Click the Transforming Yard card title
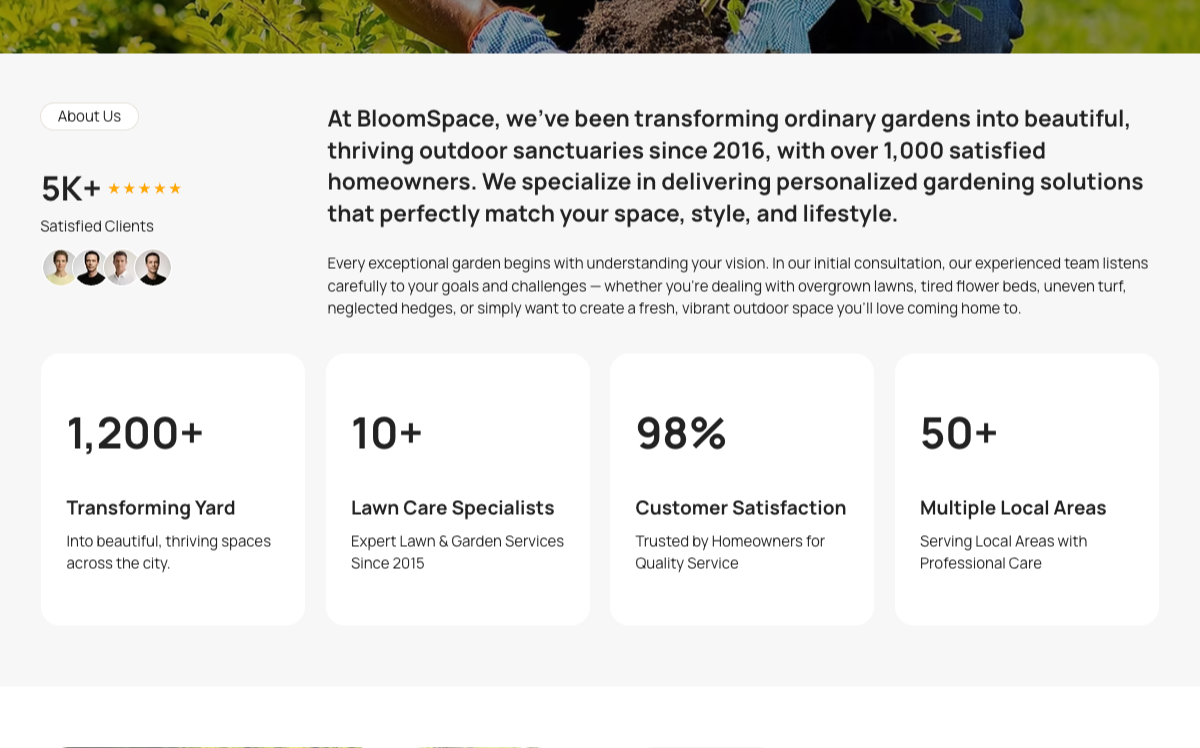1200x748 pixels. [151, 508]
